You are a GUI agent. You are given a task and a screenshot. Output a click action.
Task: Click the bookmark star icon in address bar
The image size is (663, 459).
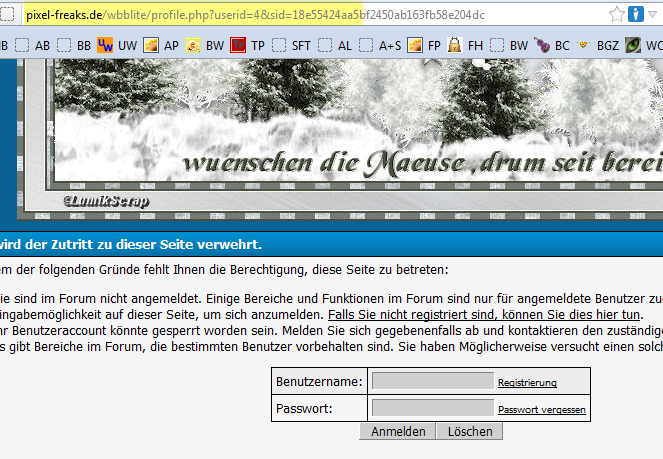pyautogui.click(x=617, y=14)
